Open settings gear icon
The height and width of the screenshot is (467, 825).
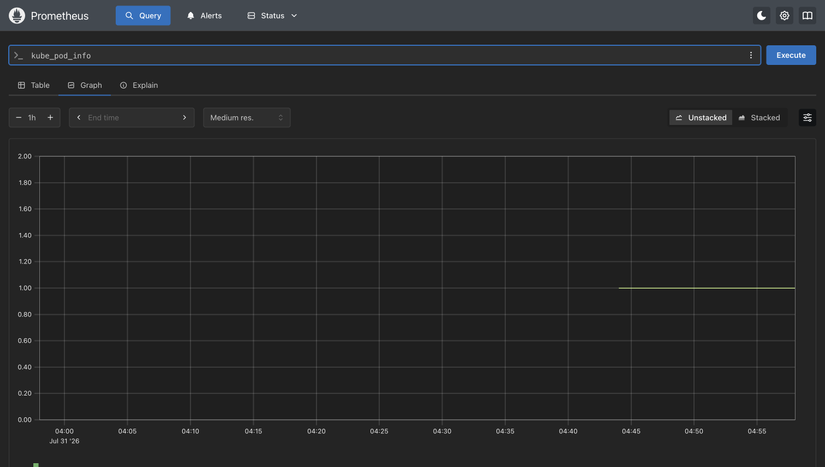click(784, 16)
